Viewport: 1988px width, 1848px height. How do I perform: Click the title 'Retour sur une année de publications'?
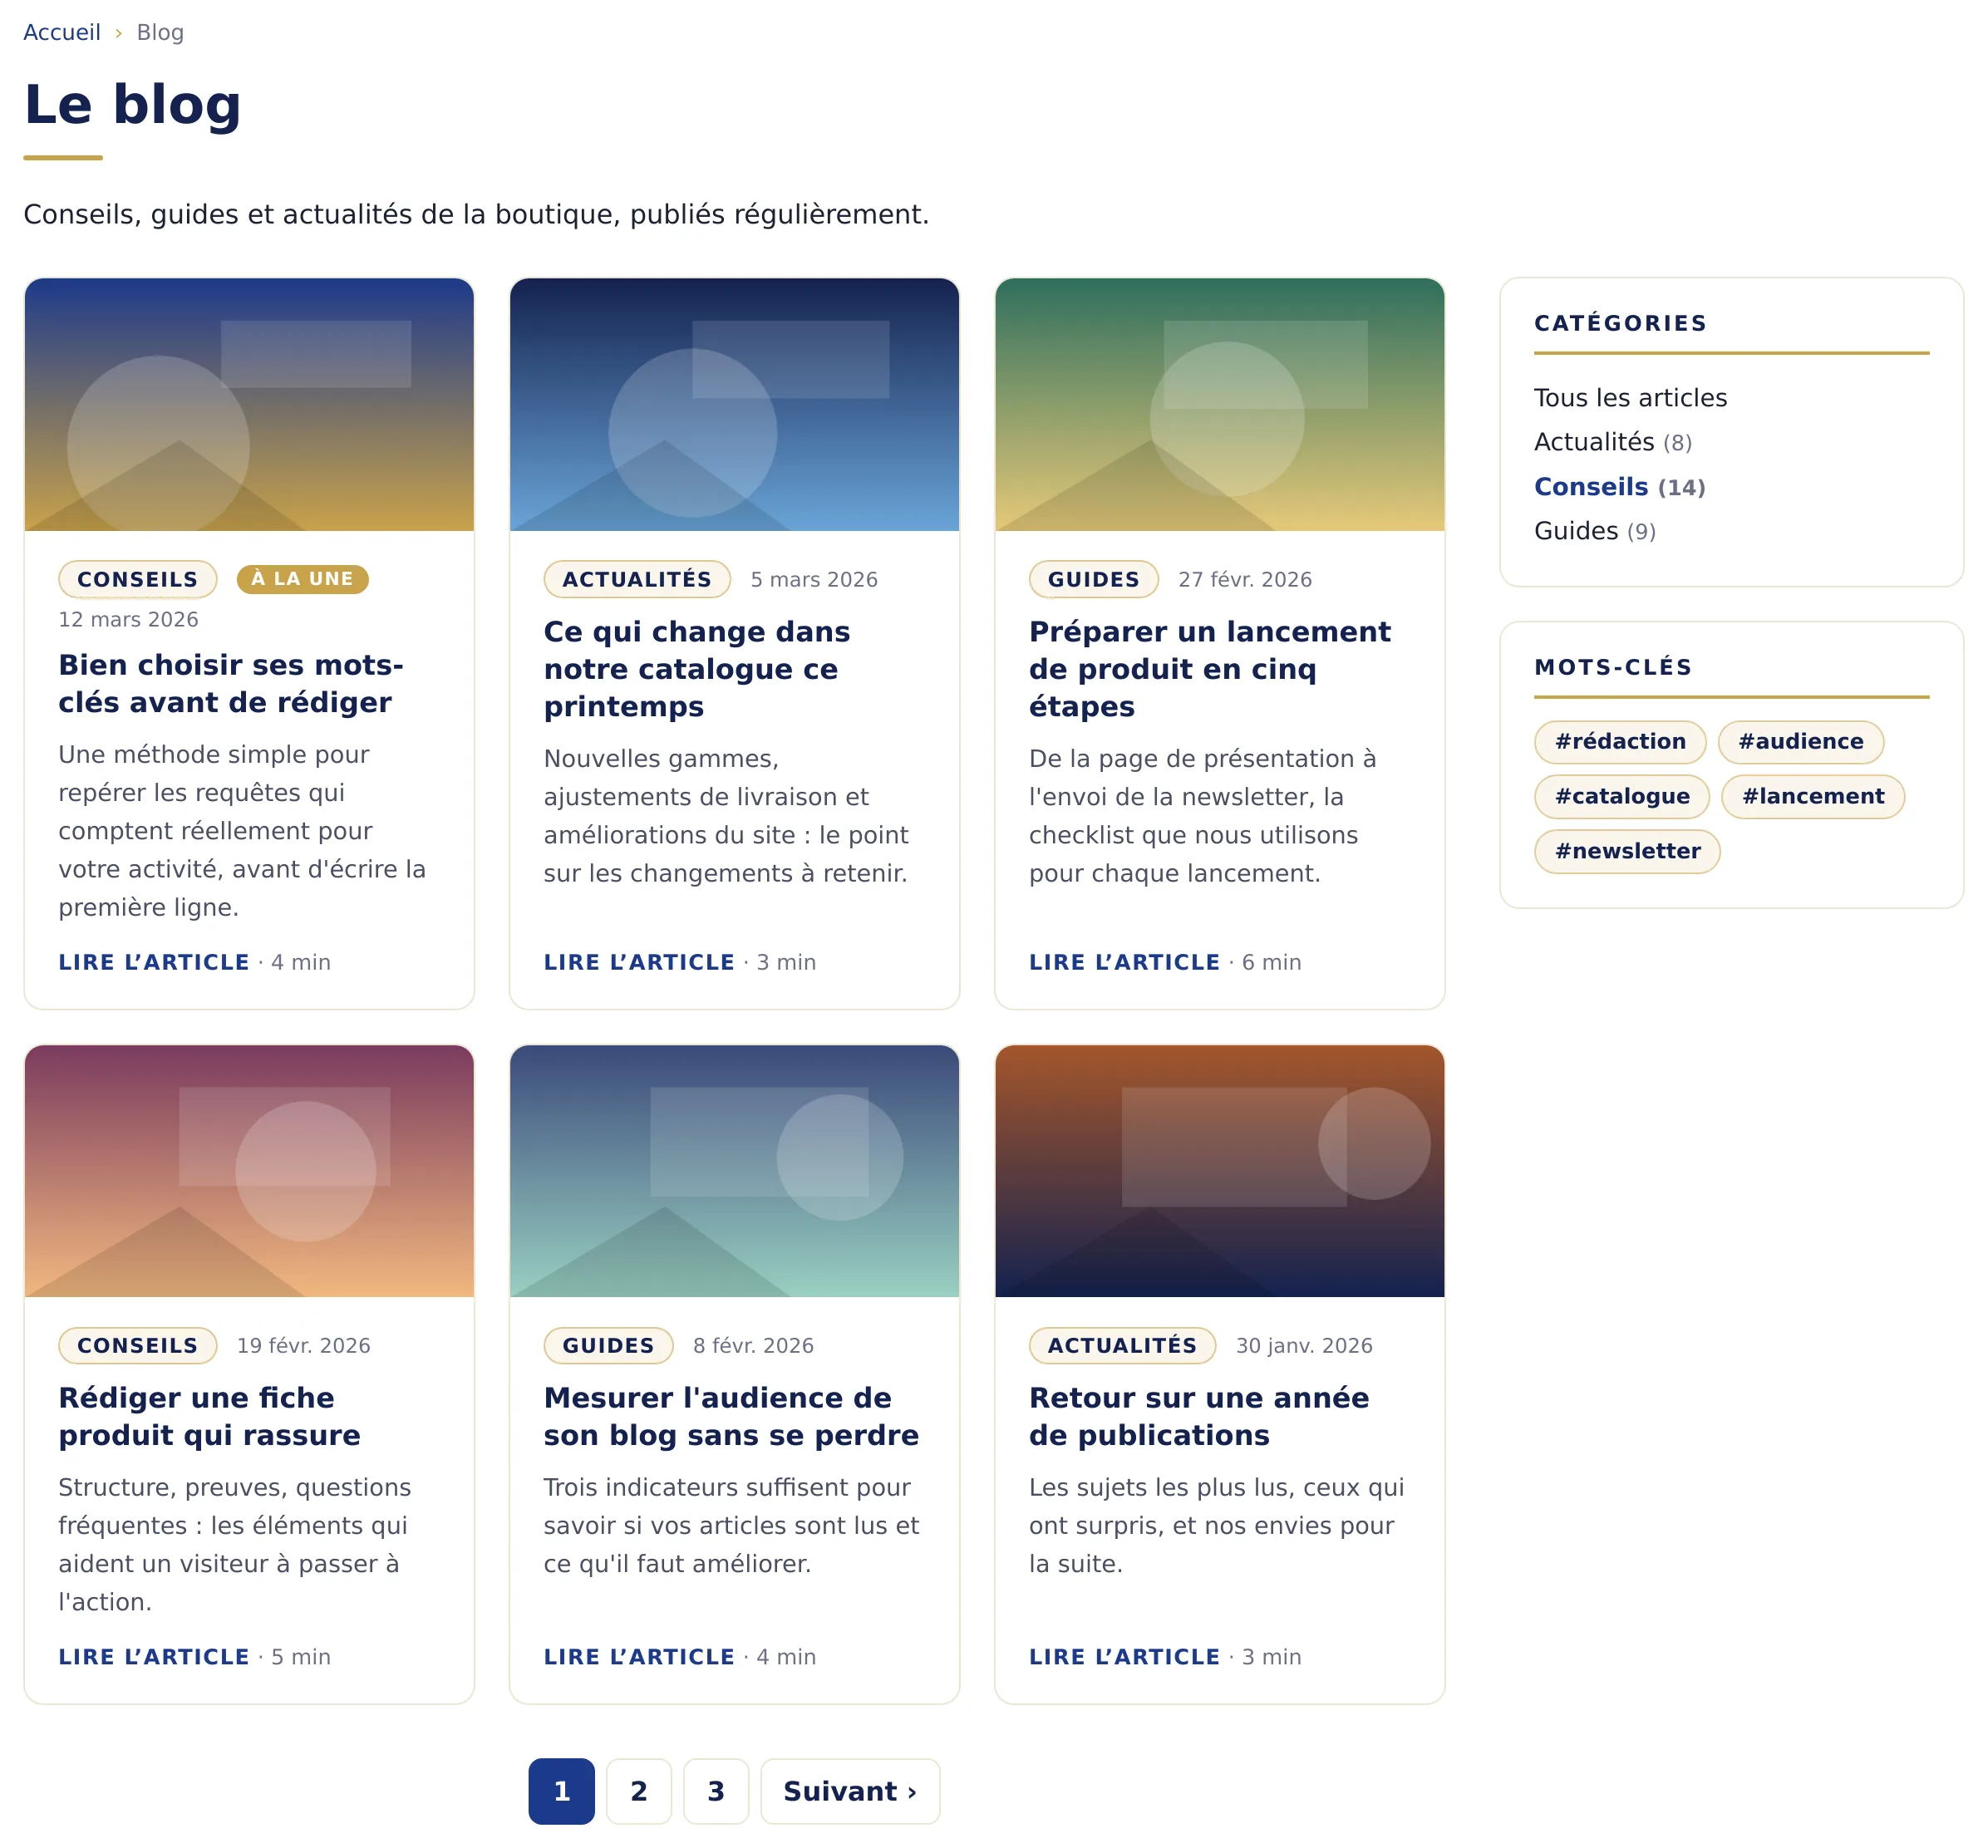coord(1199,1416)
